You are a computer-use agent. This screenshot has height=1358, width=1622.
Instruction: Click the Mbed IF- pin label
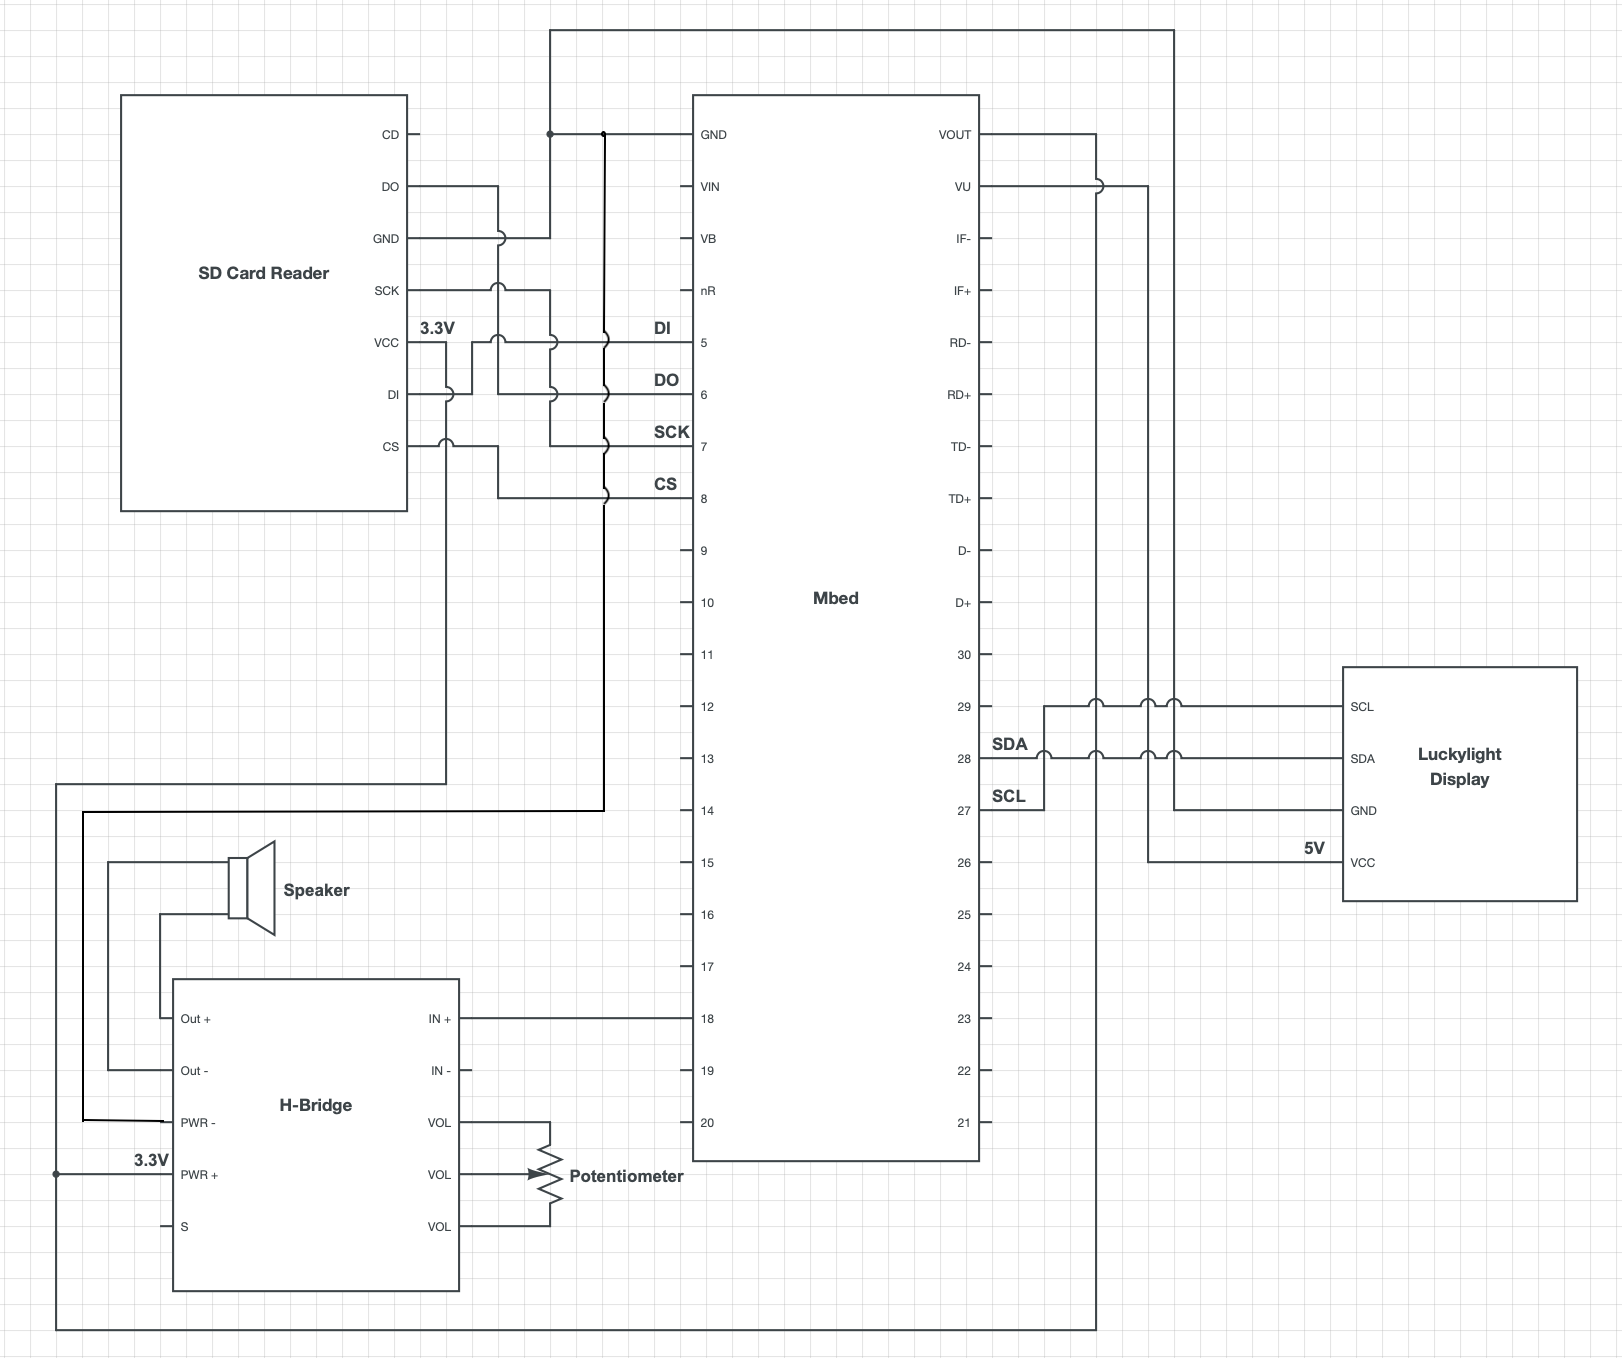pyautogui.click(x=964, y=239)
